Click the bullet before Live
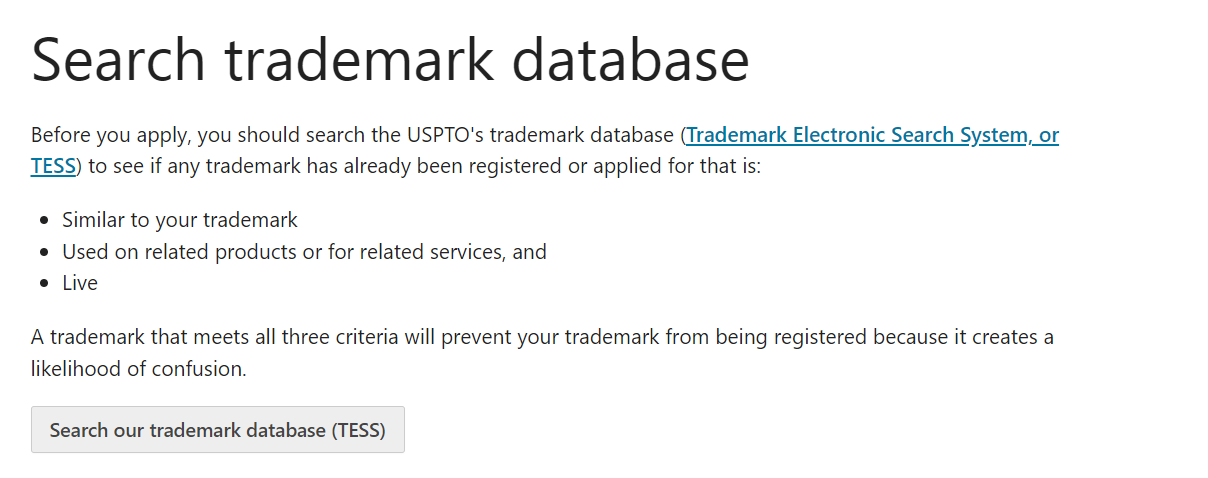The image size is (1208, 478). [x=43, y=284]
